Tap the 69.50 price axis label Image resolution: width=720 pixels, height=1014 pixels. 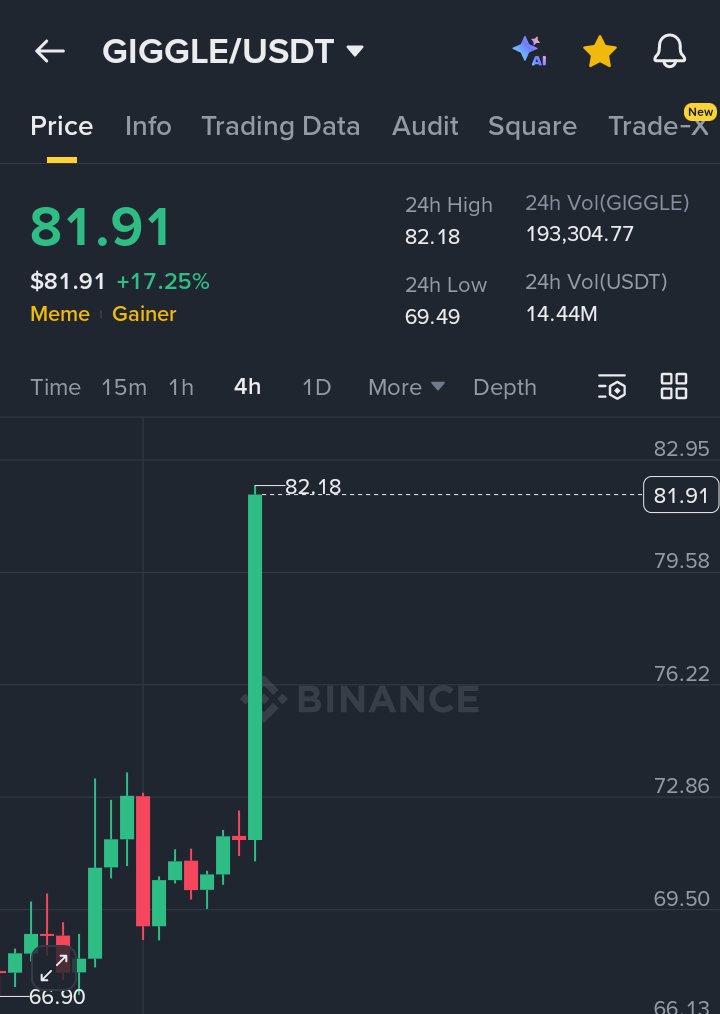pyautogui.click(x=681, y=899)
